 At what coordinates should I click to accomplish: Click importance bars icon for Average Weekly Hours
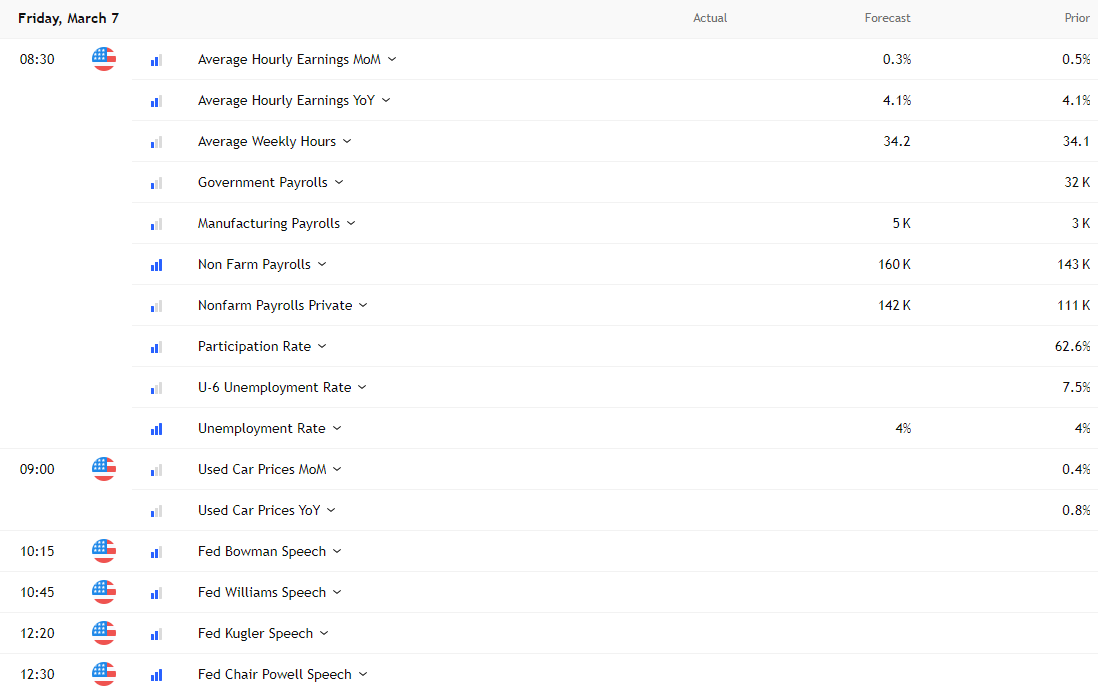156,142
